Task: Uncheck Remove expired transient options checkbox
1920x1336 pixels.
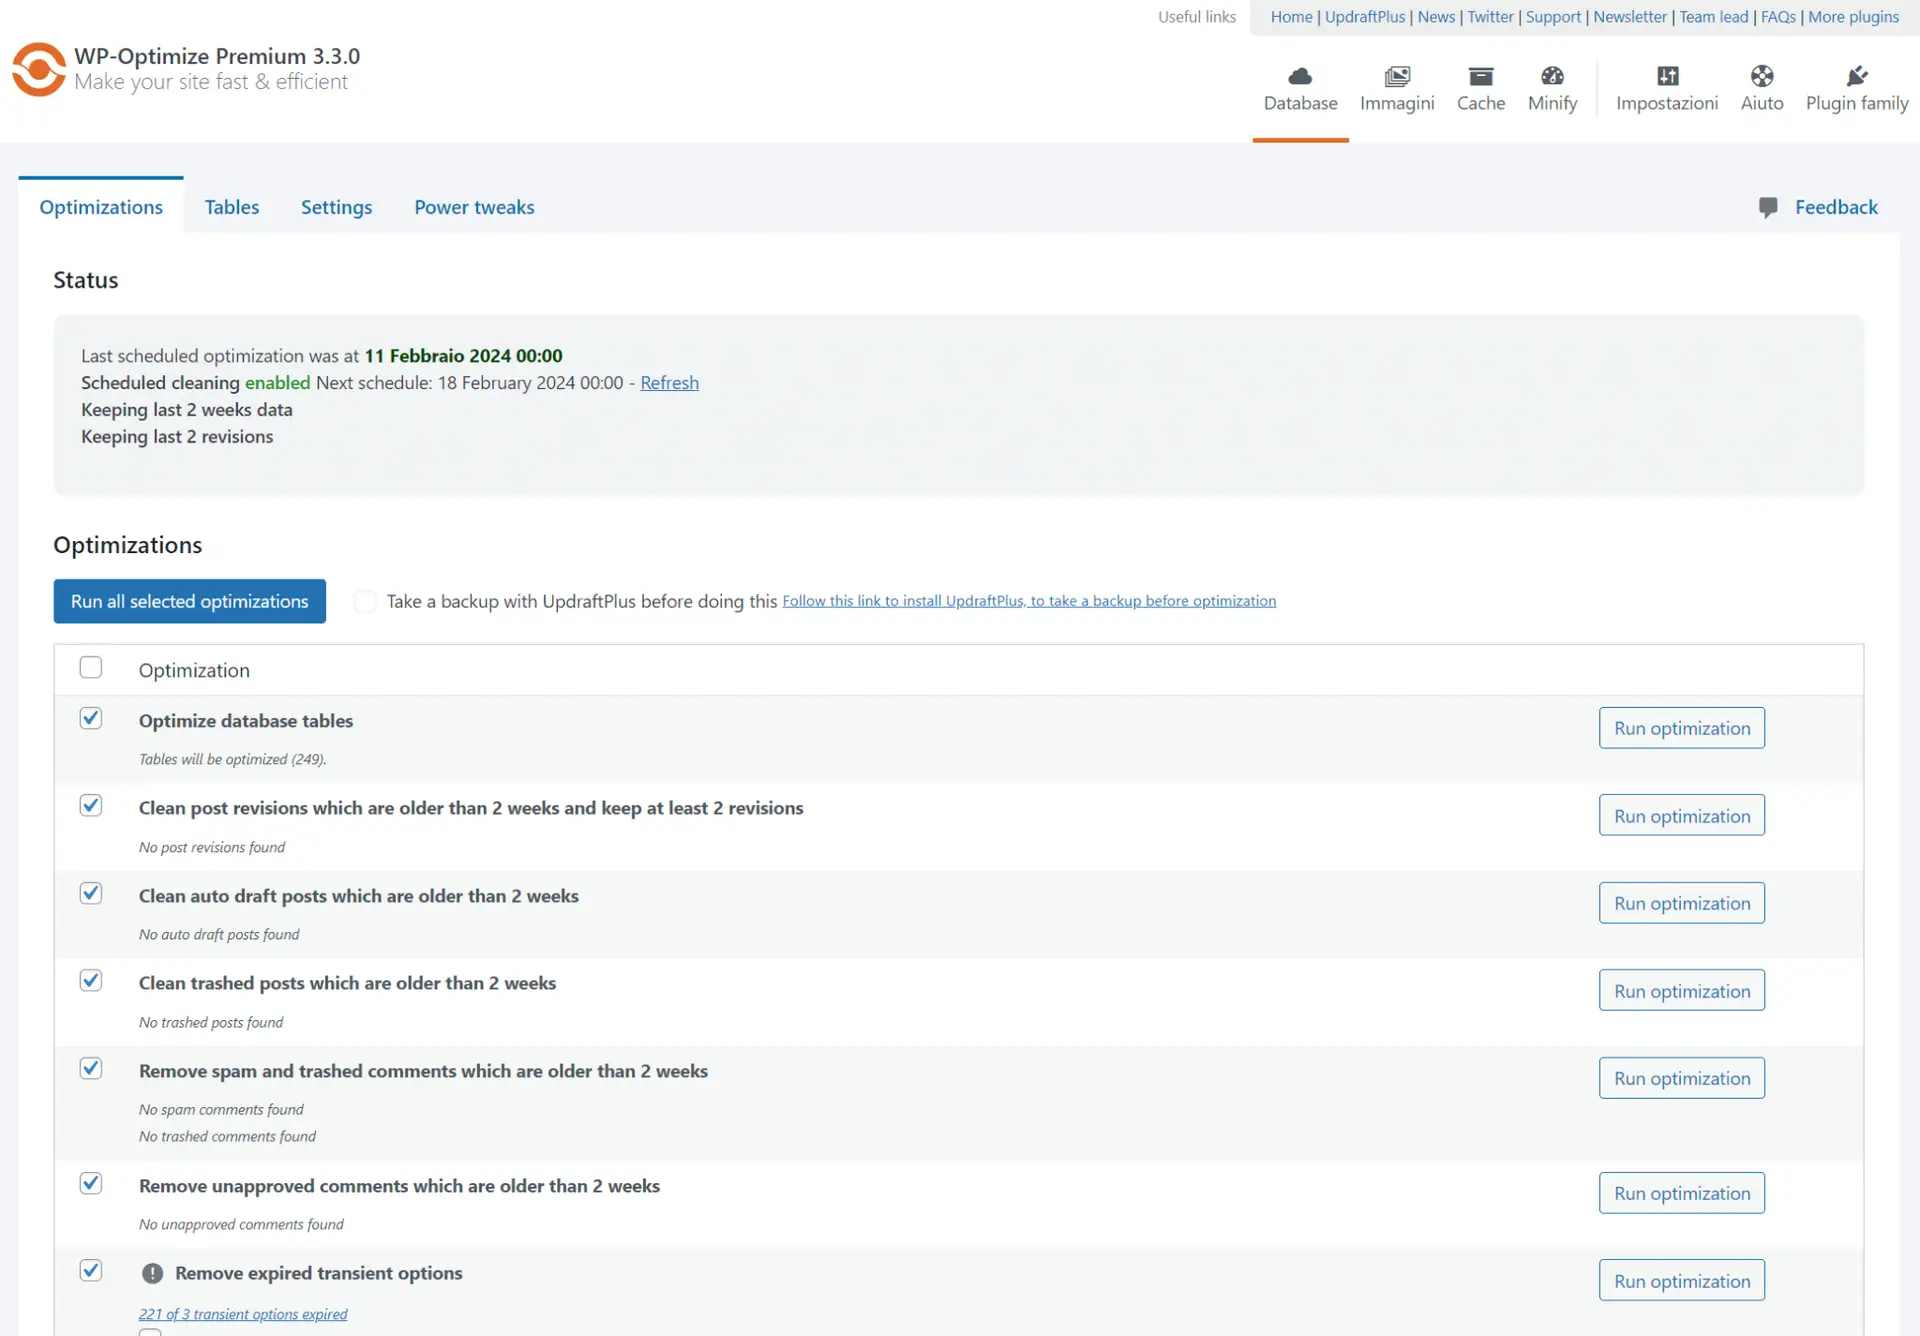Action: [x=91, y=1270]
